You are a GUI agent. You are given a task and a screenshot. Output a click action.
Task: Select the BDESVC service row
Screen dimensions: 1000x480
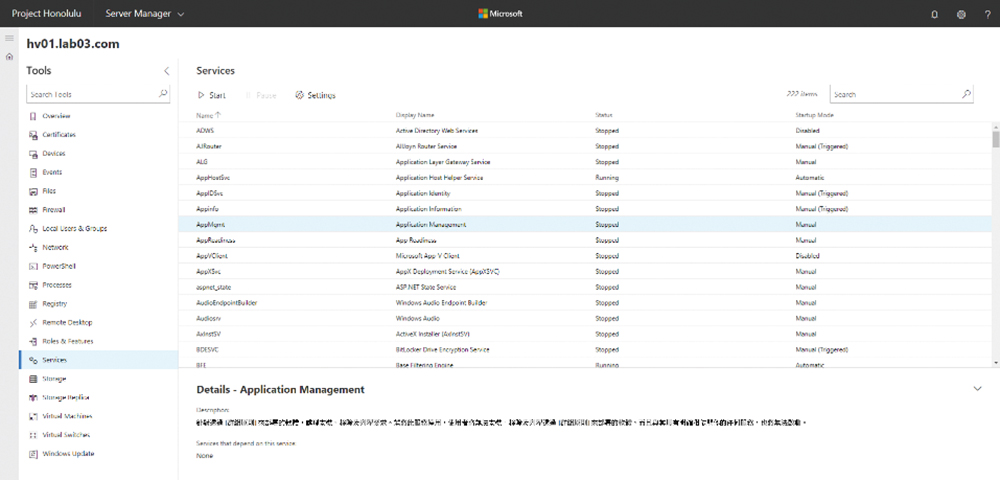point(585,349)
